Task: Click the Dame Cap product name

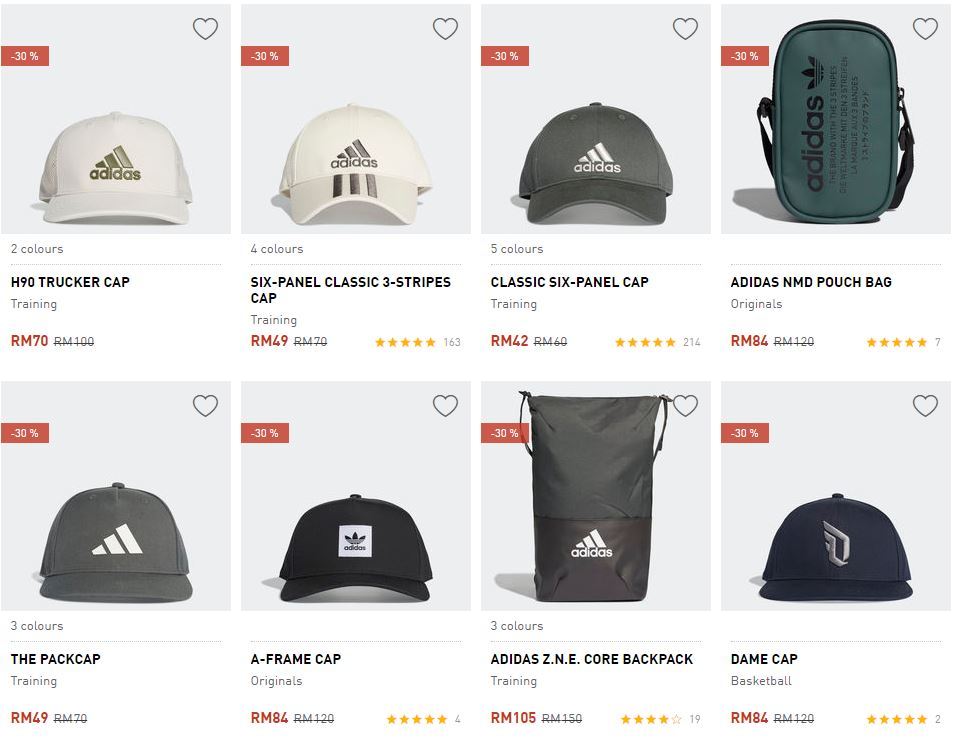Action: (x=764, y=659)
